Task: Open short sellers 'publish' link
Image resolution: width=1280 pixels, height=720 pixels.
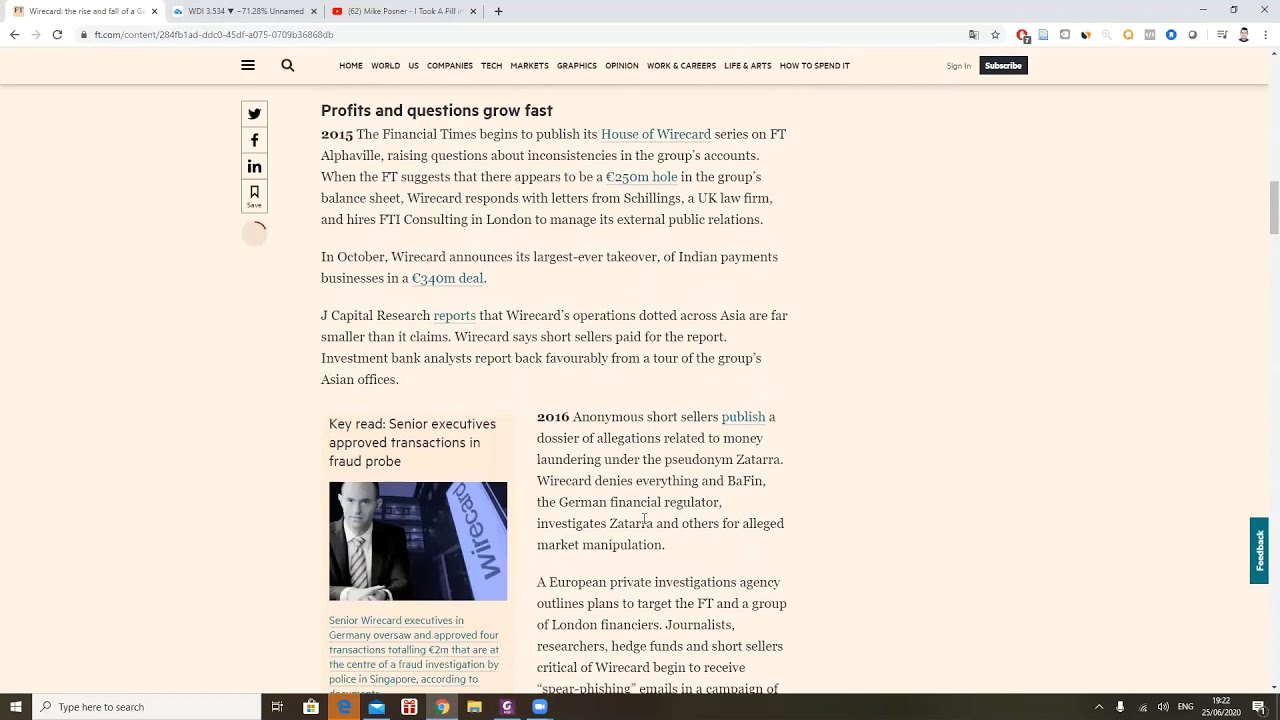Action: (x=743, y=417)
